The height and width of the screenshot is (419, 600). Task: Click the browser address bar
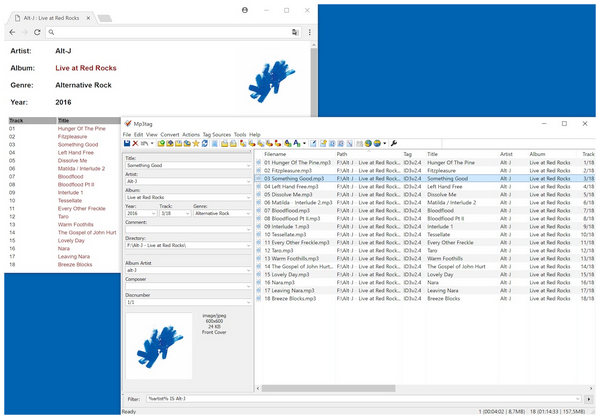tap(172, 33)
